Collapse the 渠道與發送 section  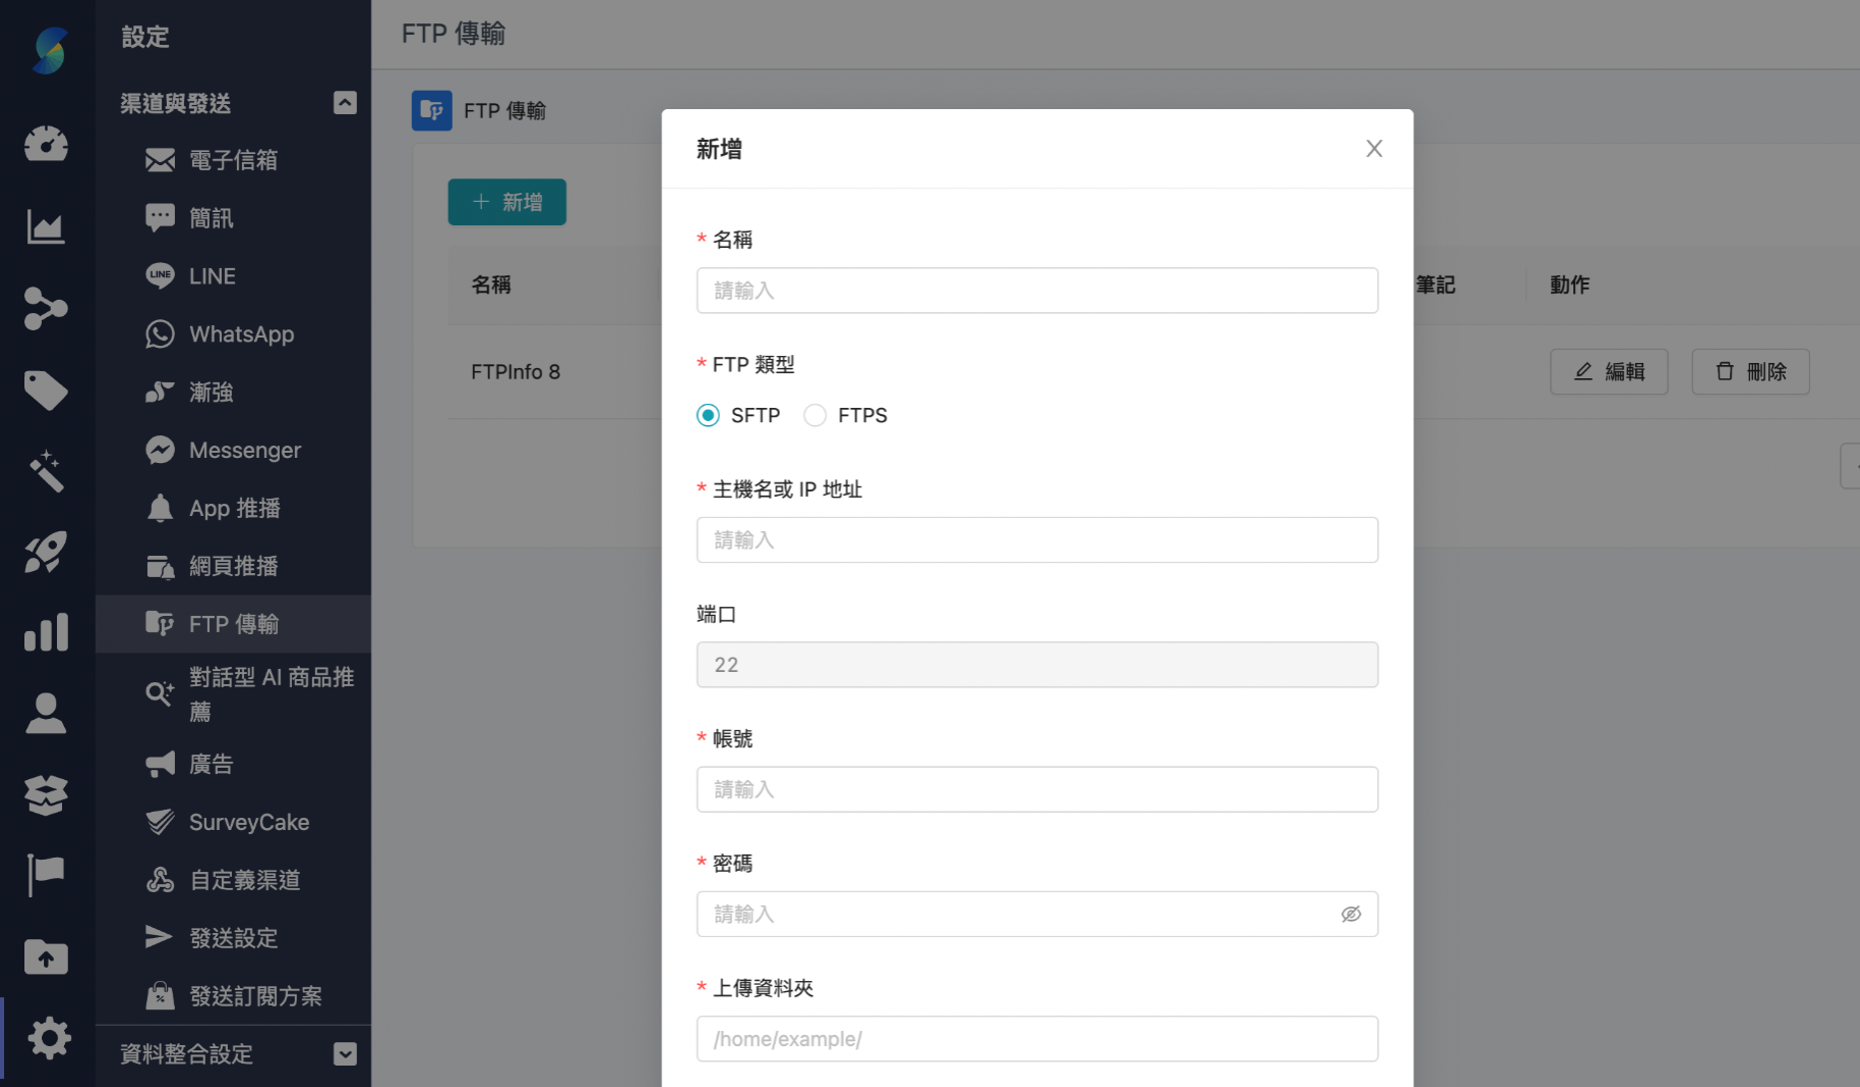345,102
